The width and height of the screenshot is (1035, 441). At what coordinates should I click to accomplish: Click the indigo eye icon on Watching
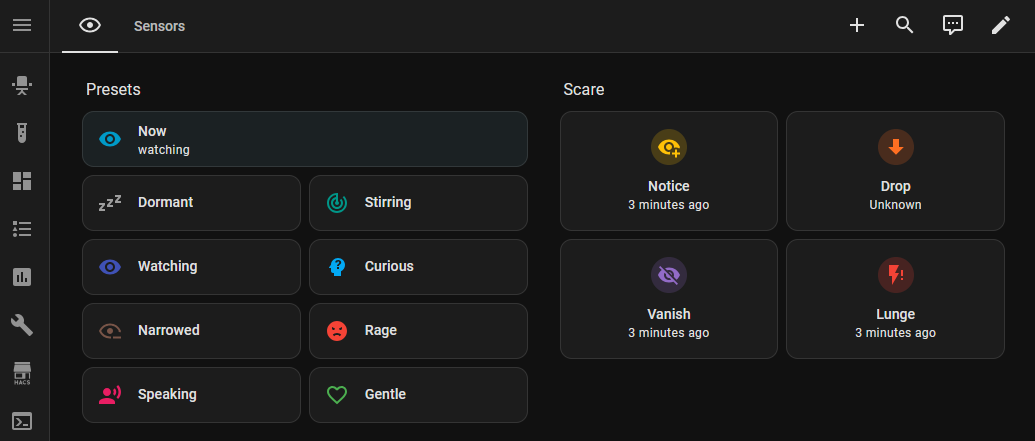110,267
